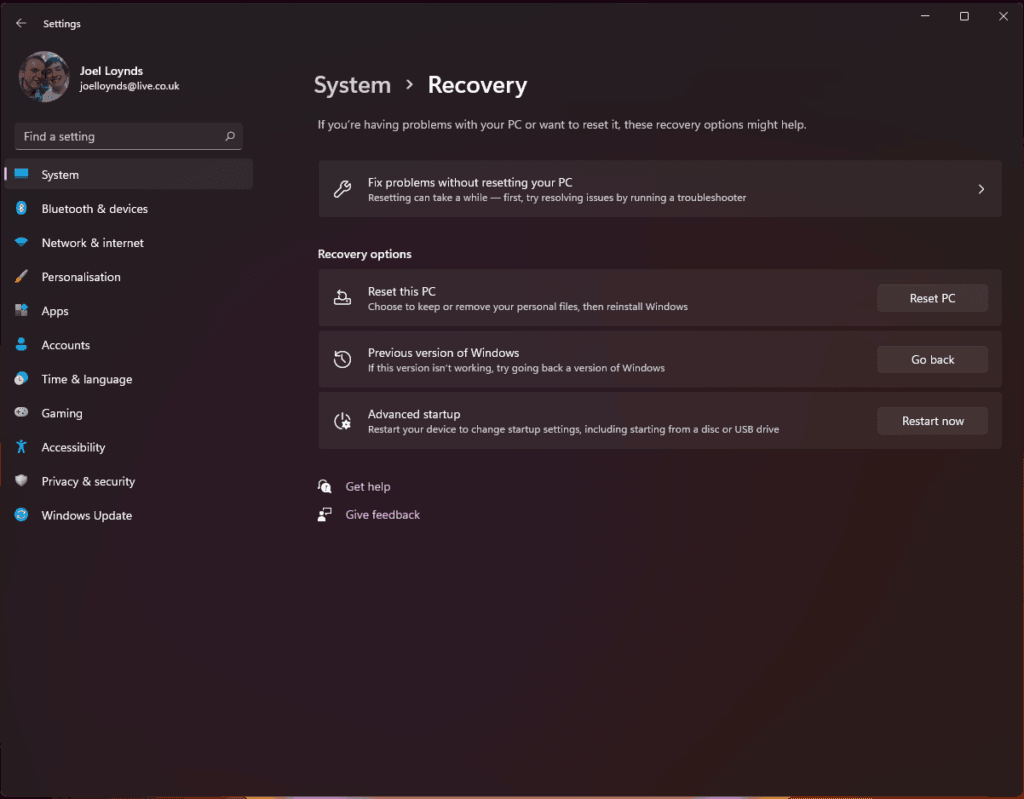Click the Accessibility figure icon
Viewport: 1024px width, 799px height.
click(22, 447)
